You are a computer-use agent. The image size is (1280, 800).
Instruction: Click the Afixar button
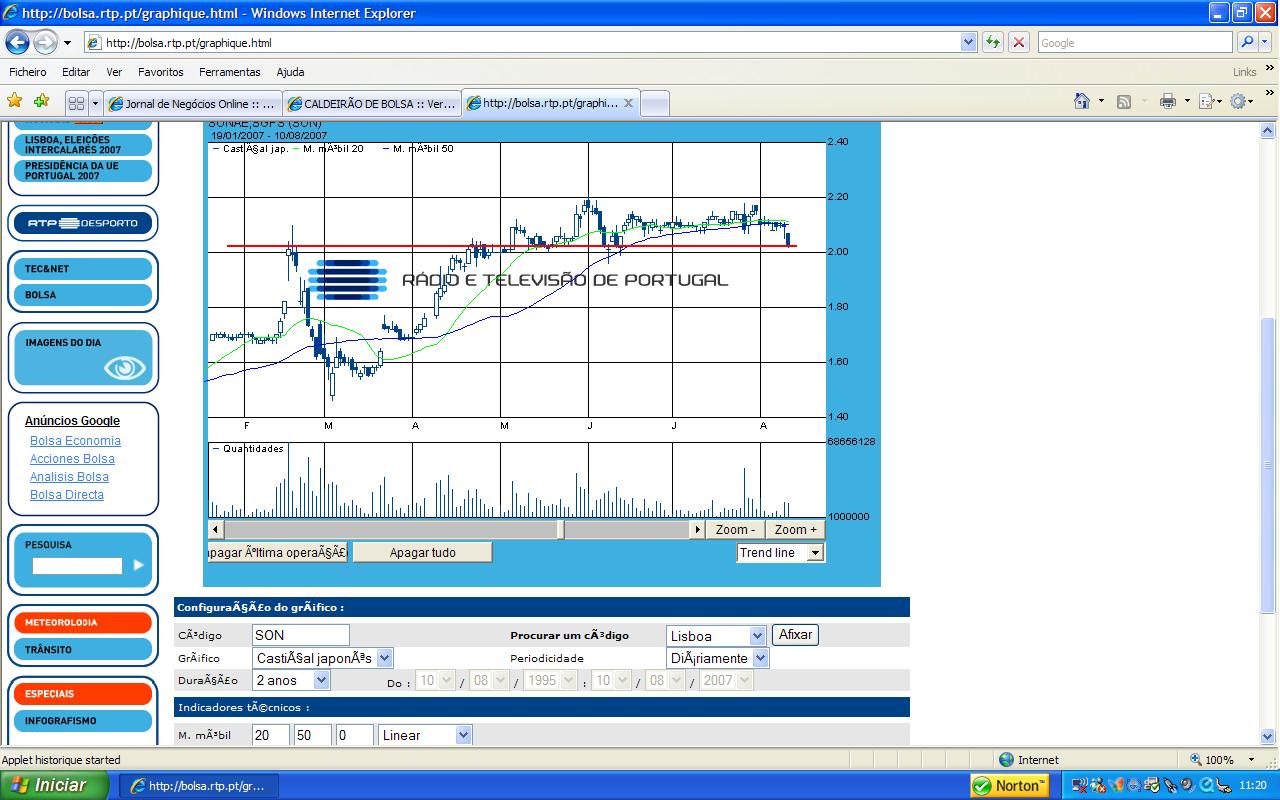[x=795, y=634]
